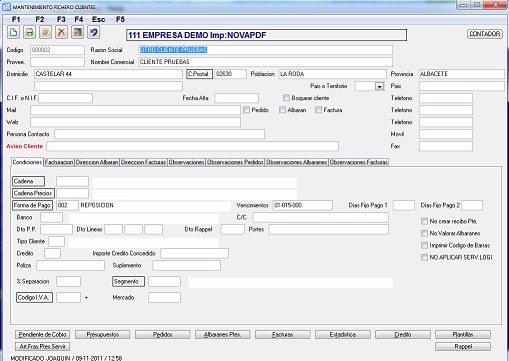Click the Importe Credito Concedido field

point(194,253)
